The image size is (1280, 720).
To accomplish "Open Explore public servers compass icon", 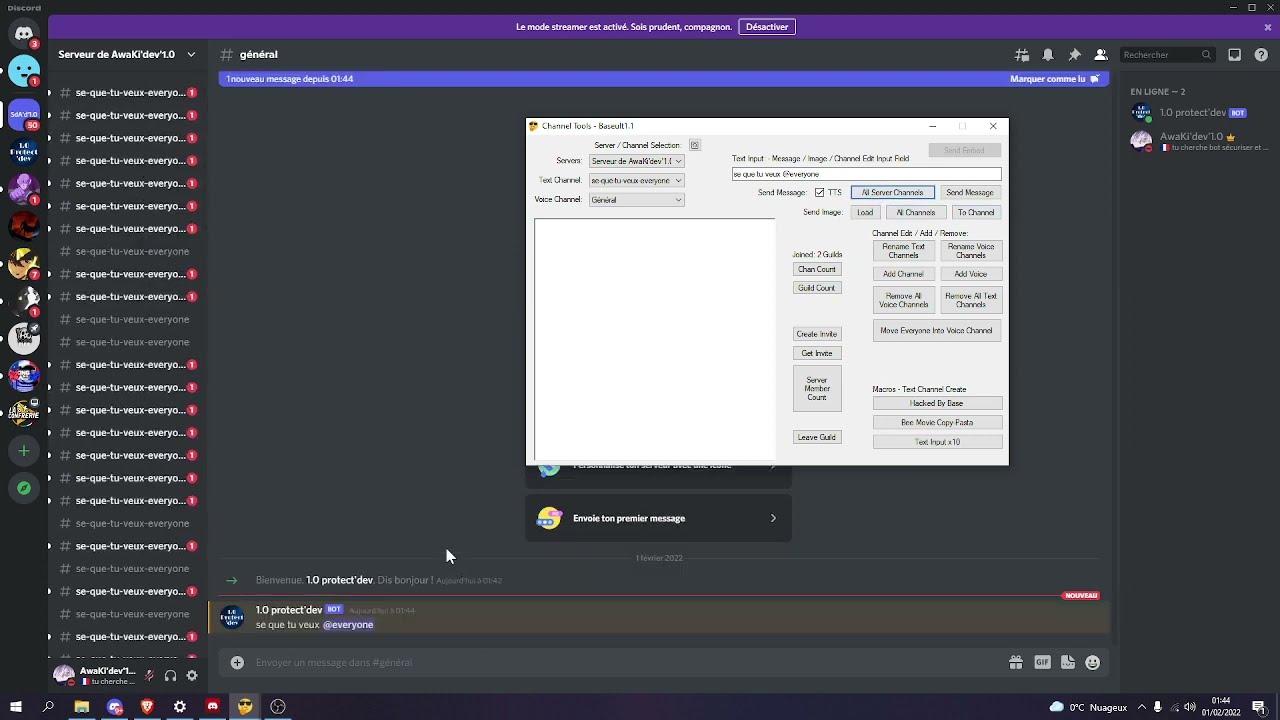I will coord(24,488).
